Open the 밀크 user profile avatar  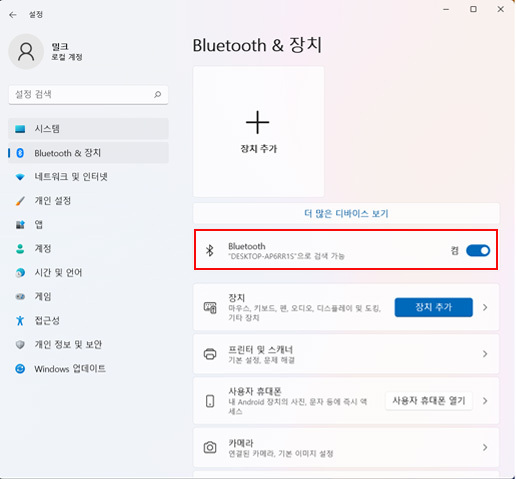(x=26, y=52)
